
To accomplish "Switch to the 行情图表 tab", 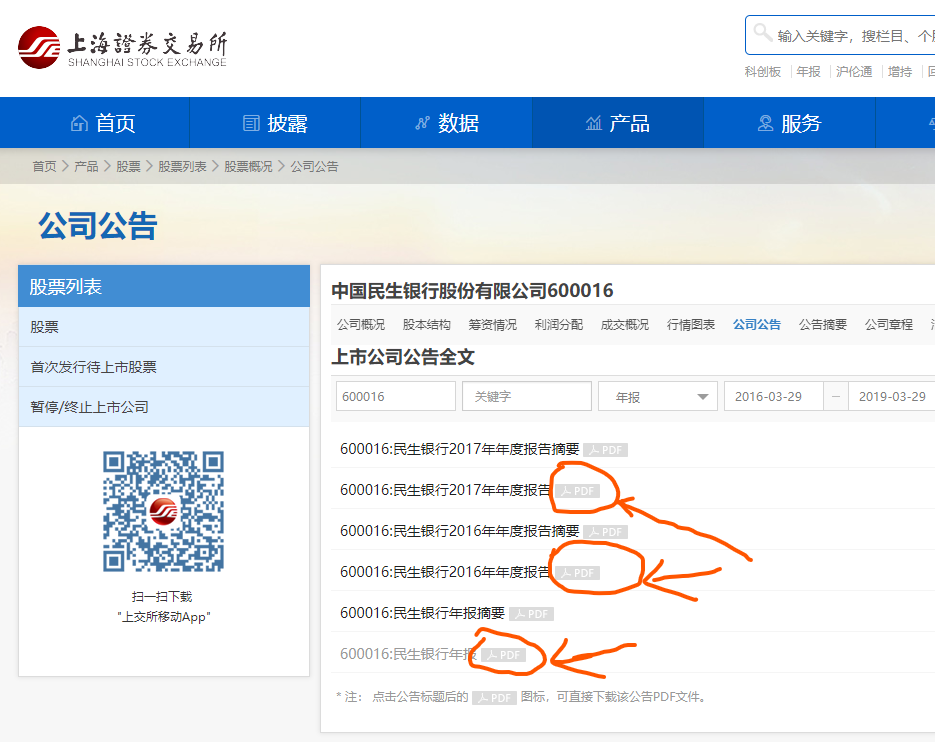I will (x=691, y=324).
